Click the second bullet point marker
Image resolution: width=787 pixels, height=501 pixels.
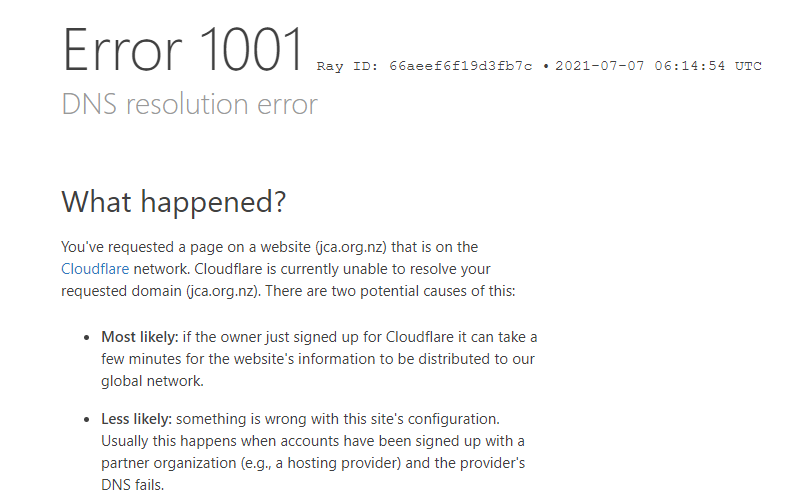pos(87,420)
